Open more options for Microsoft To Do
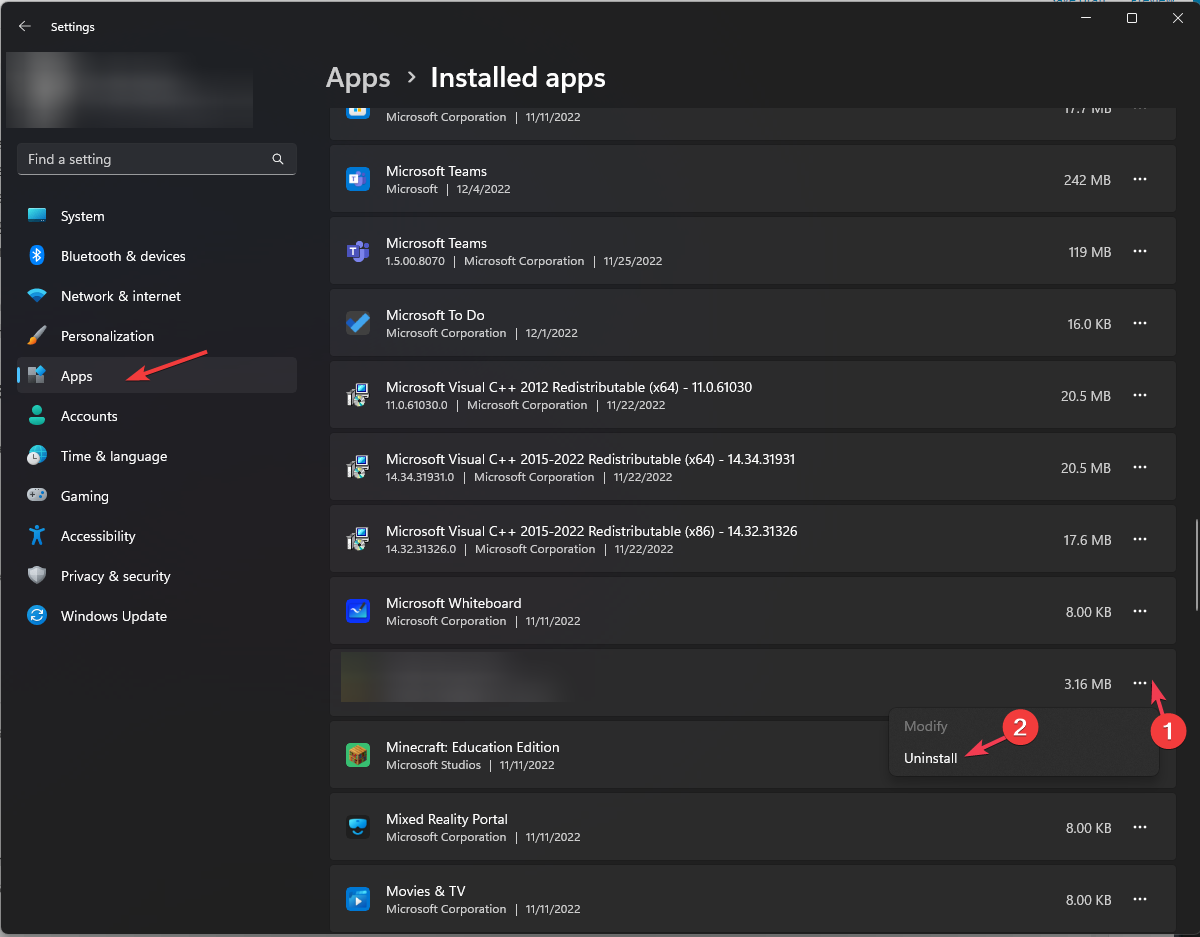The height and width of the screenshot is (937, 1200). [1140, 323]
